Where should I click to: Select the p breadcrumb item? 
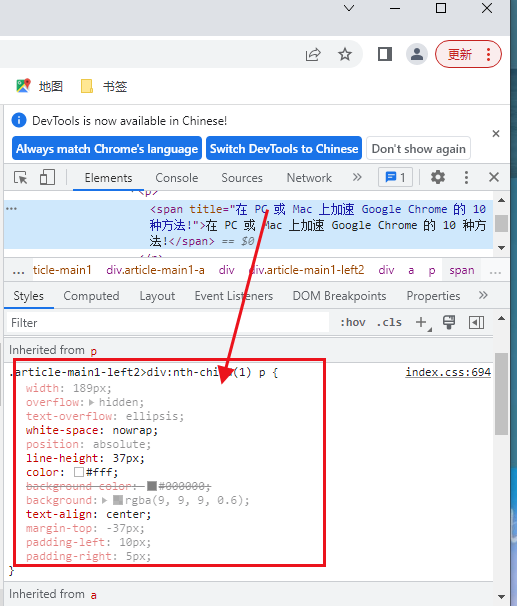[x=432, y=270]
